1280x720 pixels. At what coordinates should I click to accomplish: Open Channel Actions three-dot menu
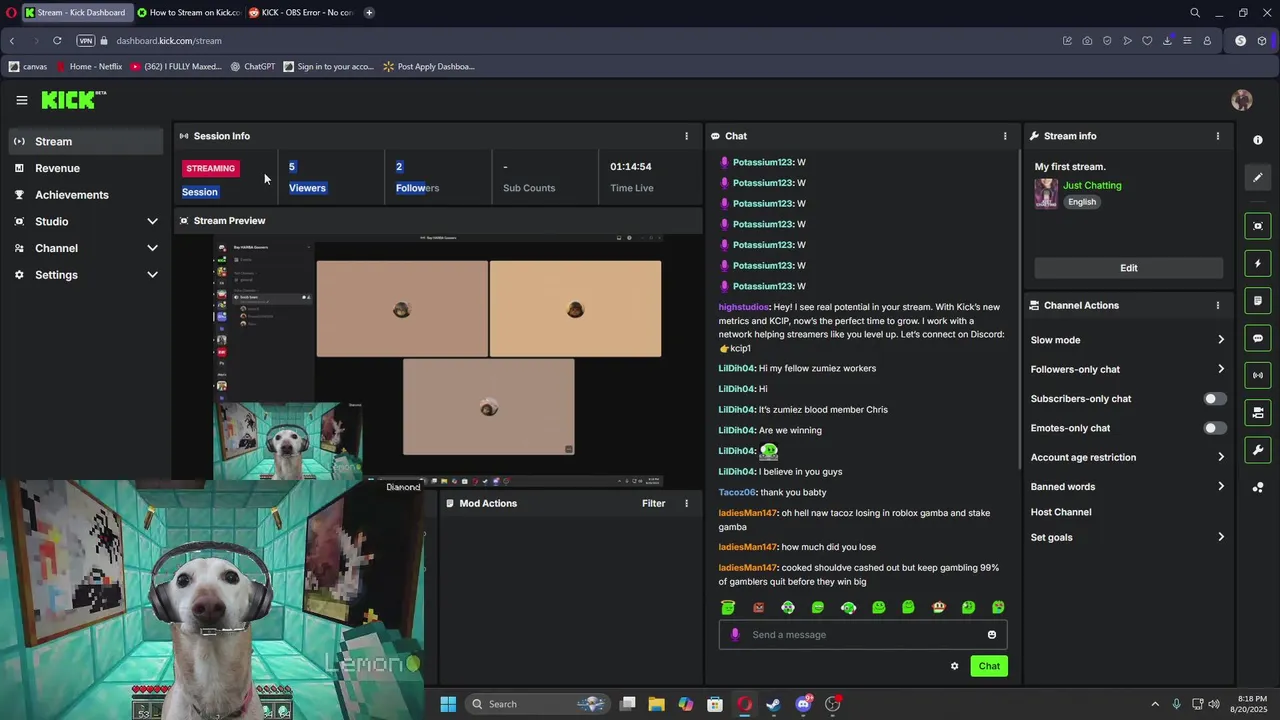(x=1217, y=305)
